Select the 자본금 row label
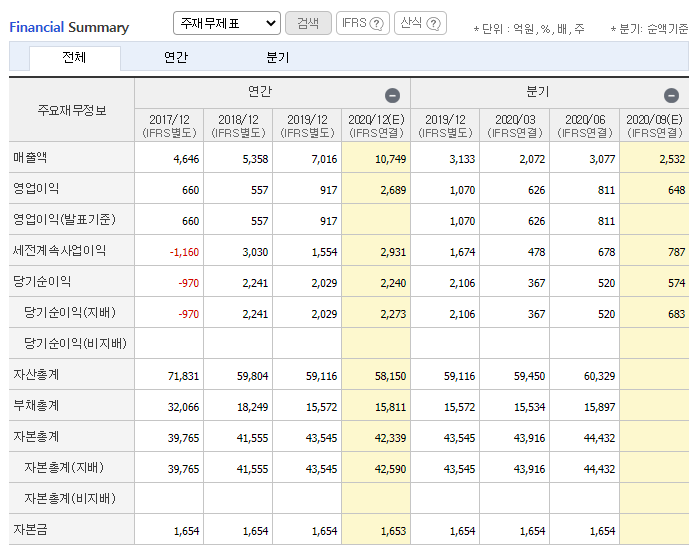 (x=30, y=529)
